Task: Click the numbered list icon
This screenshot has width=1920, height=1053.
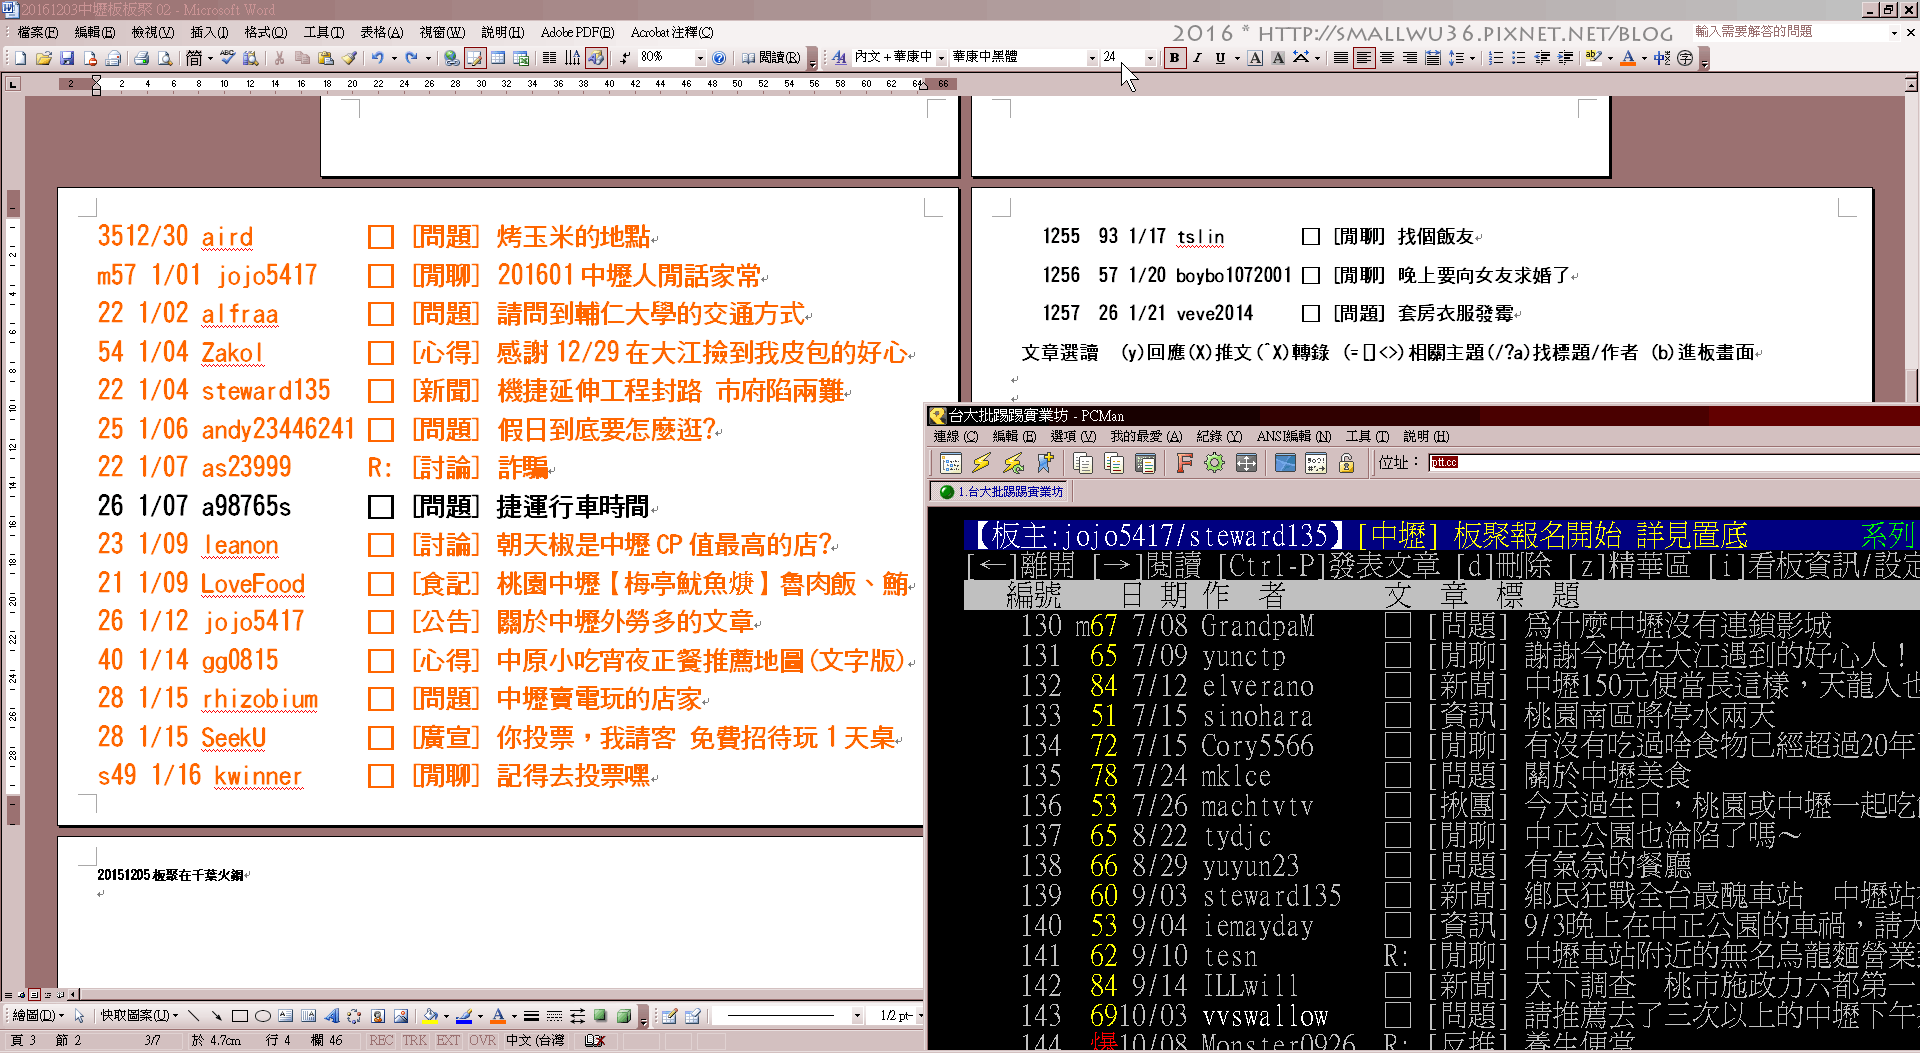Action: coord(1496,58)
